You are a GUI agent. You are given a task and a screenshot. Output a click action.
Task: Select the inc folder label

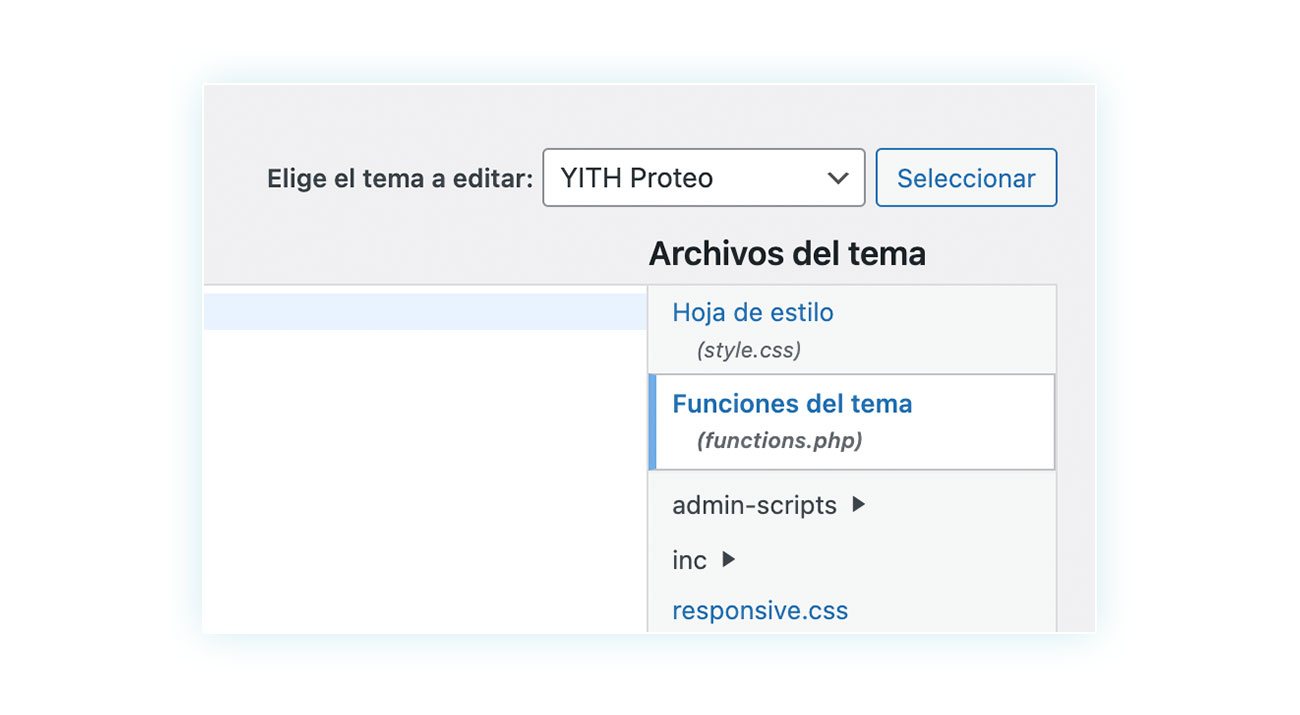point(689,561)
